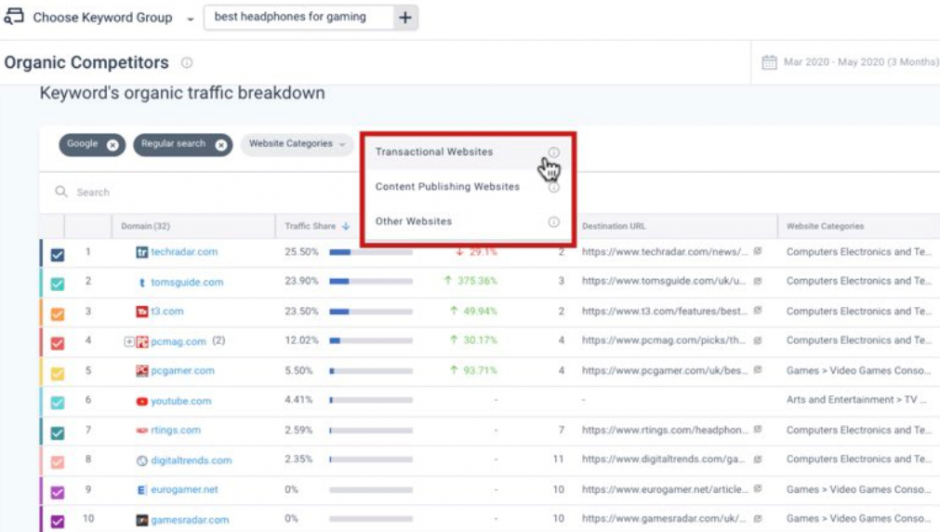Click the tomsguide.com traffic share bar
This screenshot has height=532, width=940.
click(371, 281)
